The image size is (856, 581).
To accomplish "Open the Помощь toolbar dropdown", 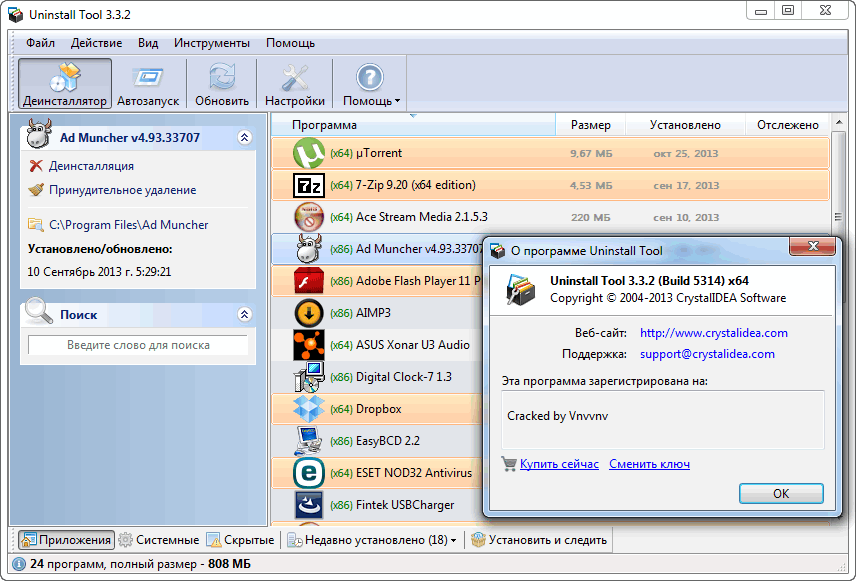I will pos(371,84).
